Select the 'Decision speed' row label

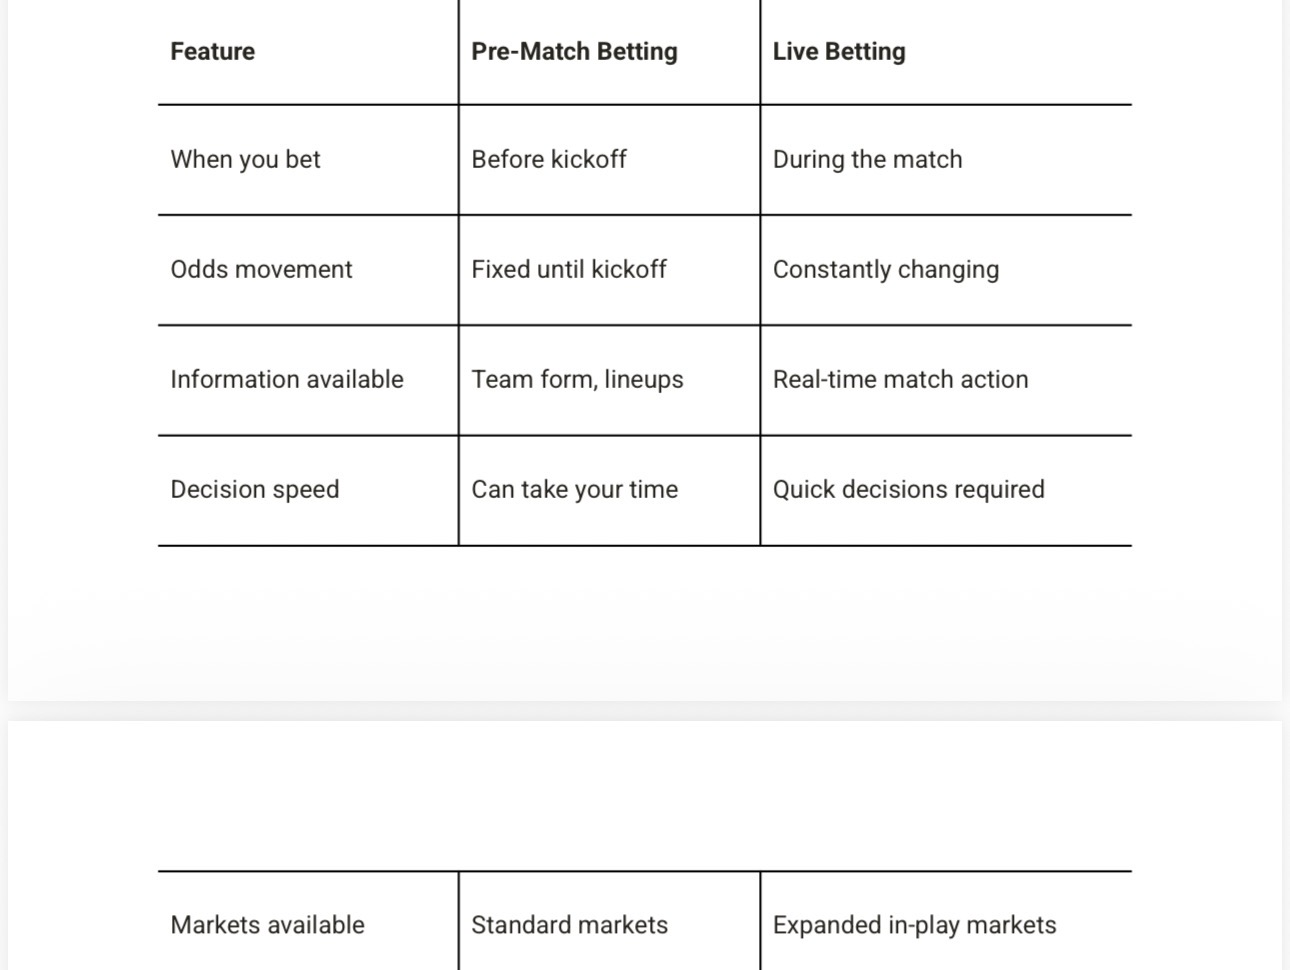pos(255,490)
